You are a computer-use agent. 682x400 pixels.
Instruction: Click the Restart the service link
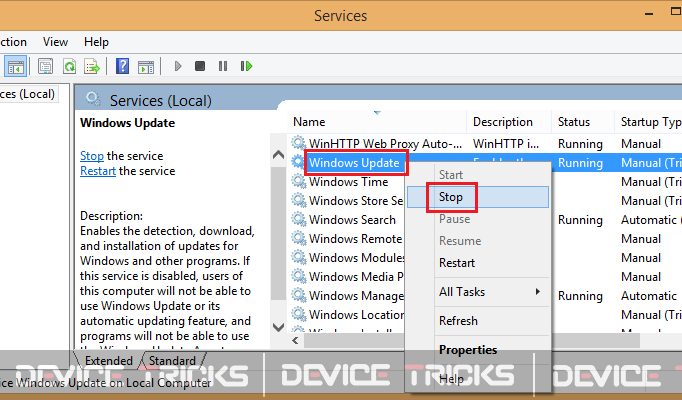pyautogui.click(x=98, y=171)
